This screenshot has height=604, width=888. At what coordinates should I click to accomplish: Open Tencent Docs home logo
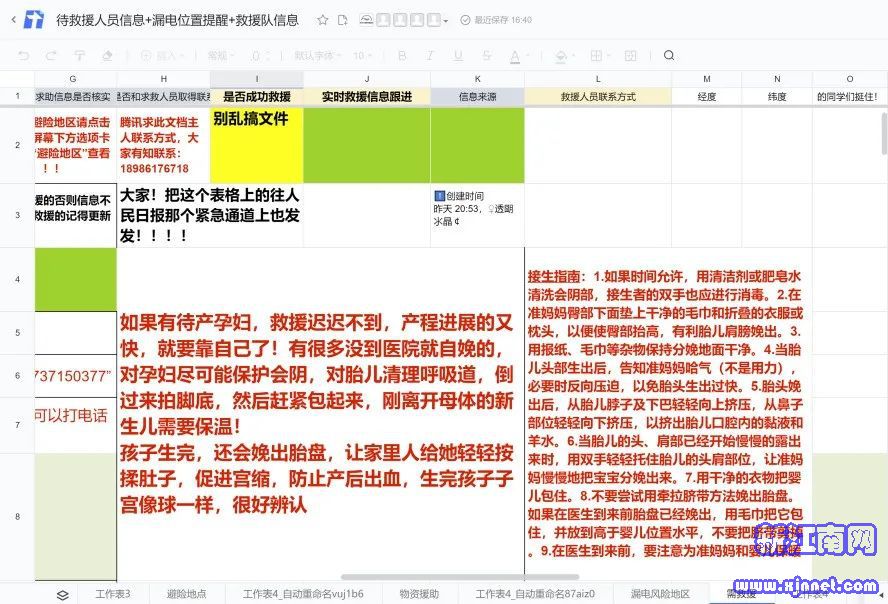click(x=33, y=20)
